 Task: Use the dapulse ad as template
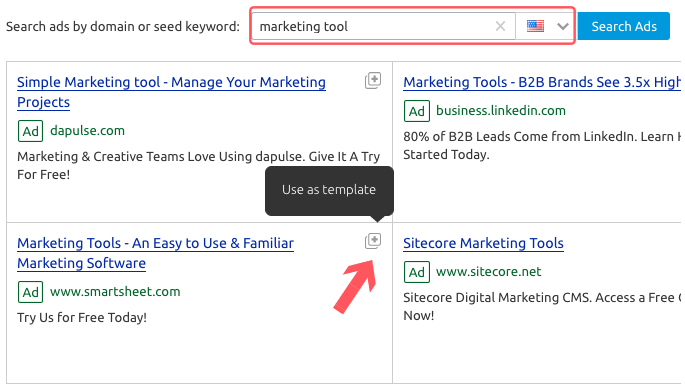(373, 80)
